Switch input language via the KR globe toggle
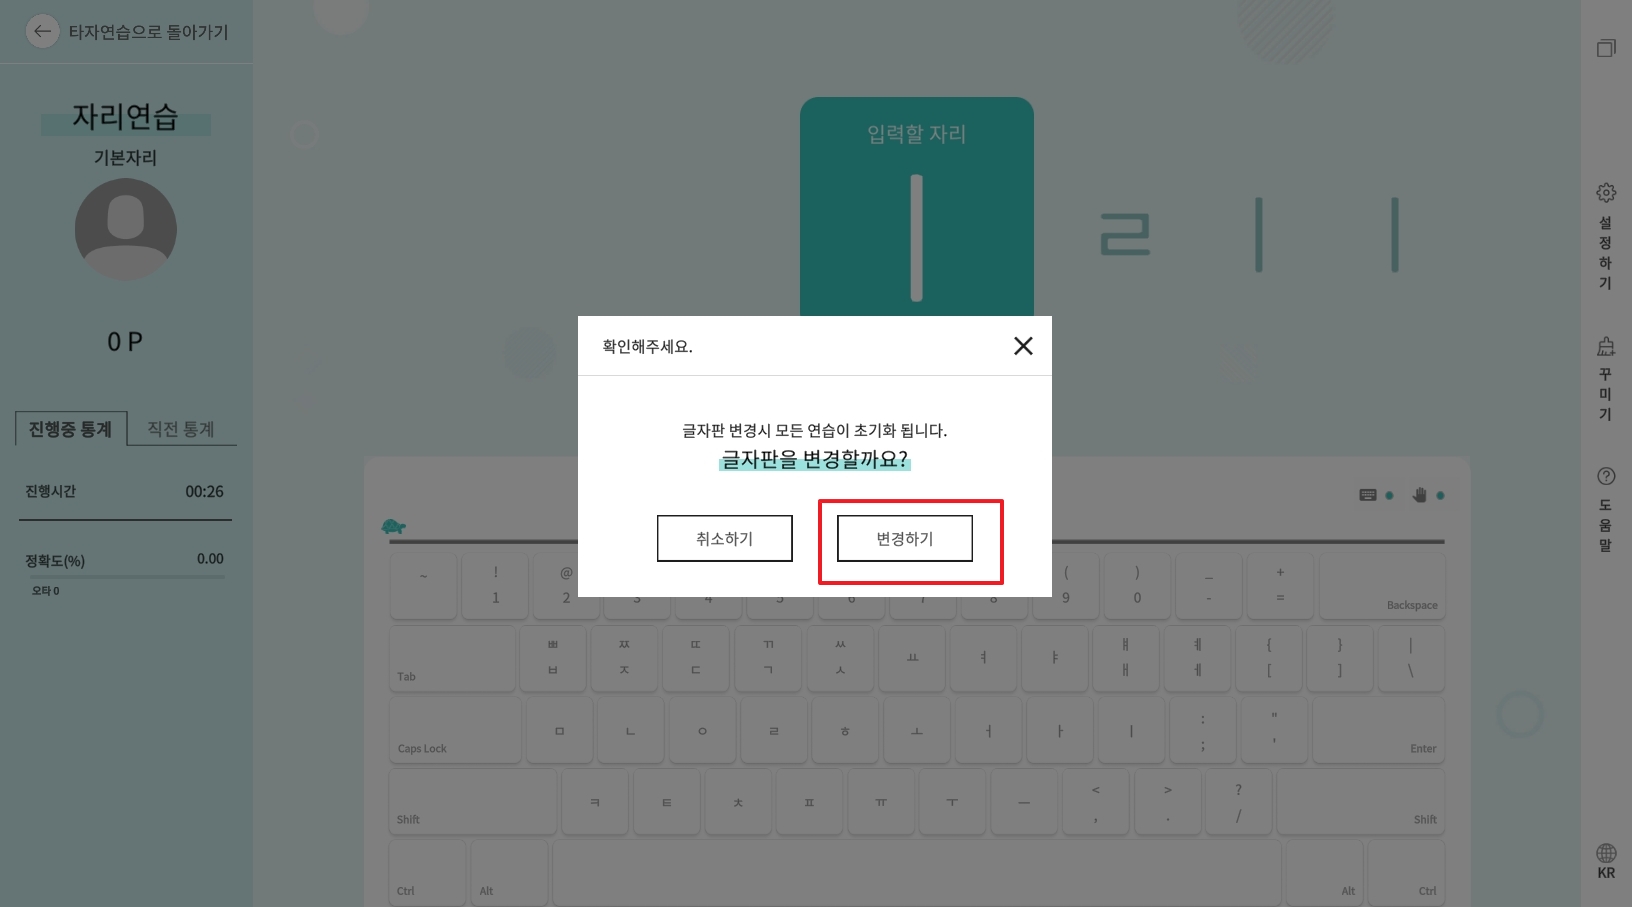This screenshot has width=1637, height=907. click(x=1606, y=861)
